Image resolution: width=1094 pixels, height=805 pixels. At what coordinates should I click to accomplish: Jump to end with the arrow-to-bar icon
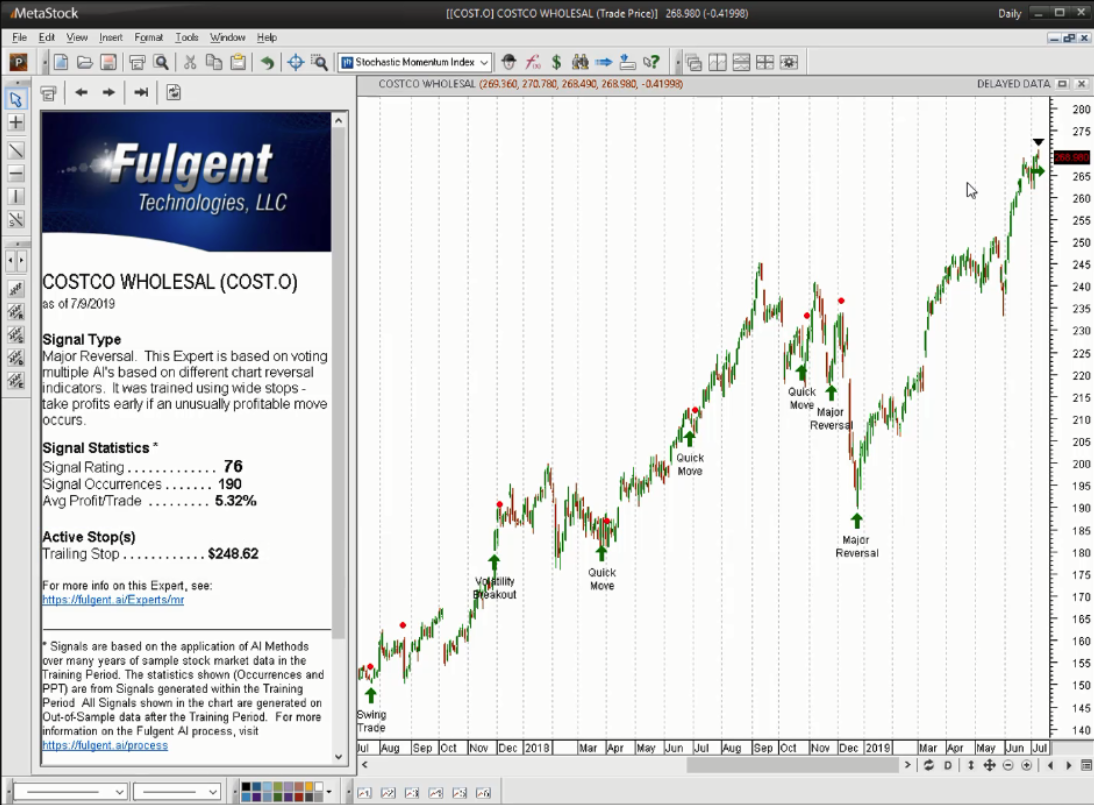coord(141,92)
